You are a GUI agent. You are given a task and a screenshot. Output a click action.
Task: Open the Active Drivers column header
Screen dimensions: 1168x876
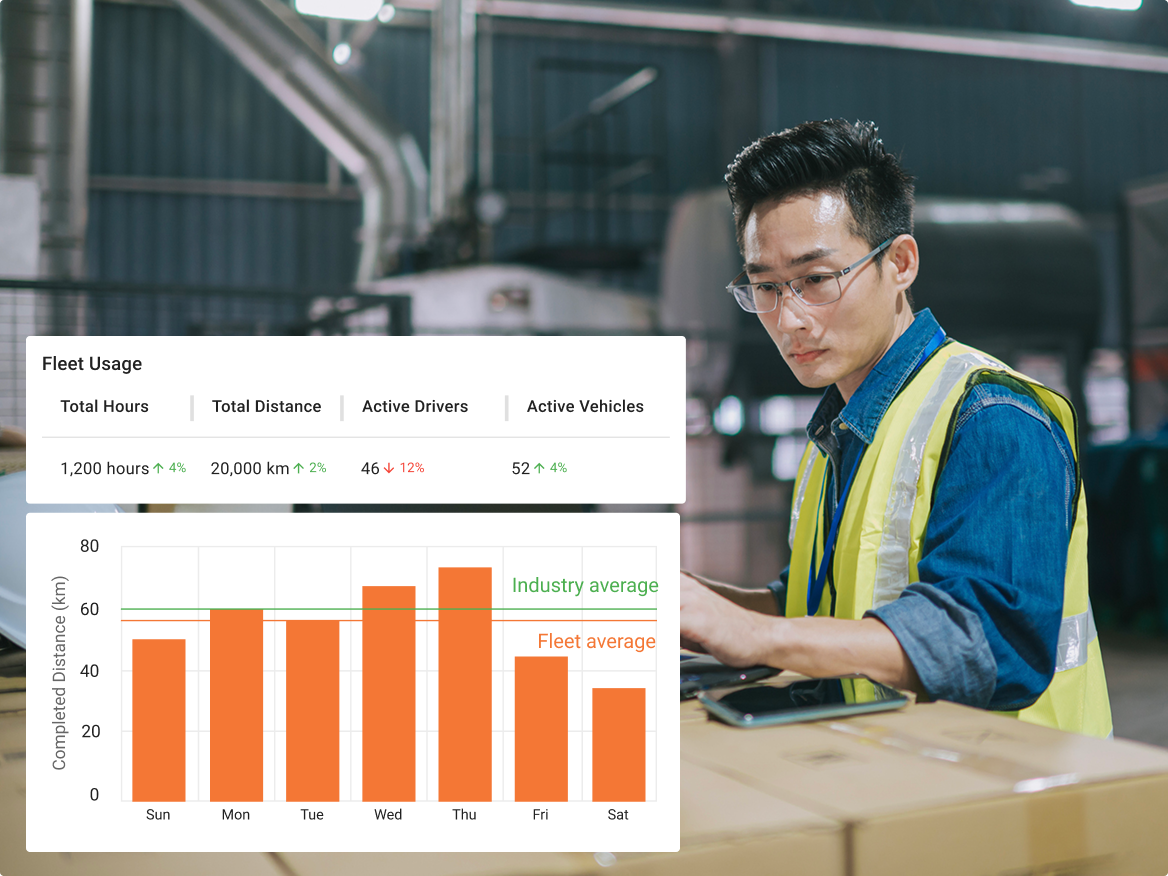pyautogui.click(x=415, y=407)
